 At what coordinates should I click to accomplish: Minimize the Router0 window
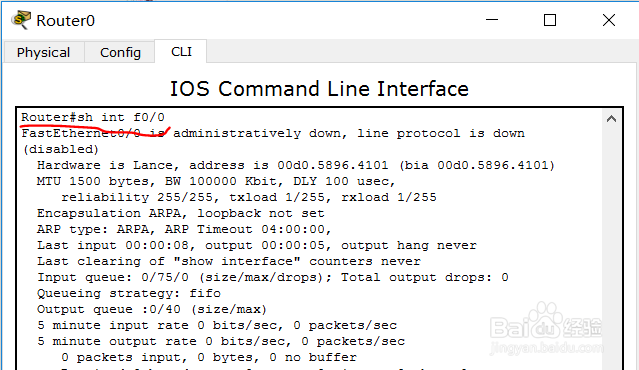click(x=492, y=20)
